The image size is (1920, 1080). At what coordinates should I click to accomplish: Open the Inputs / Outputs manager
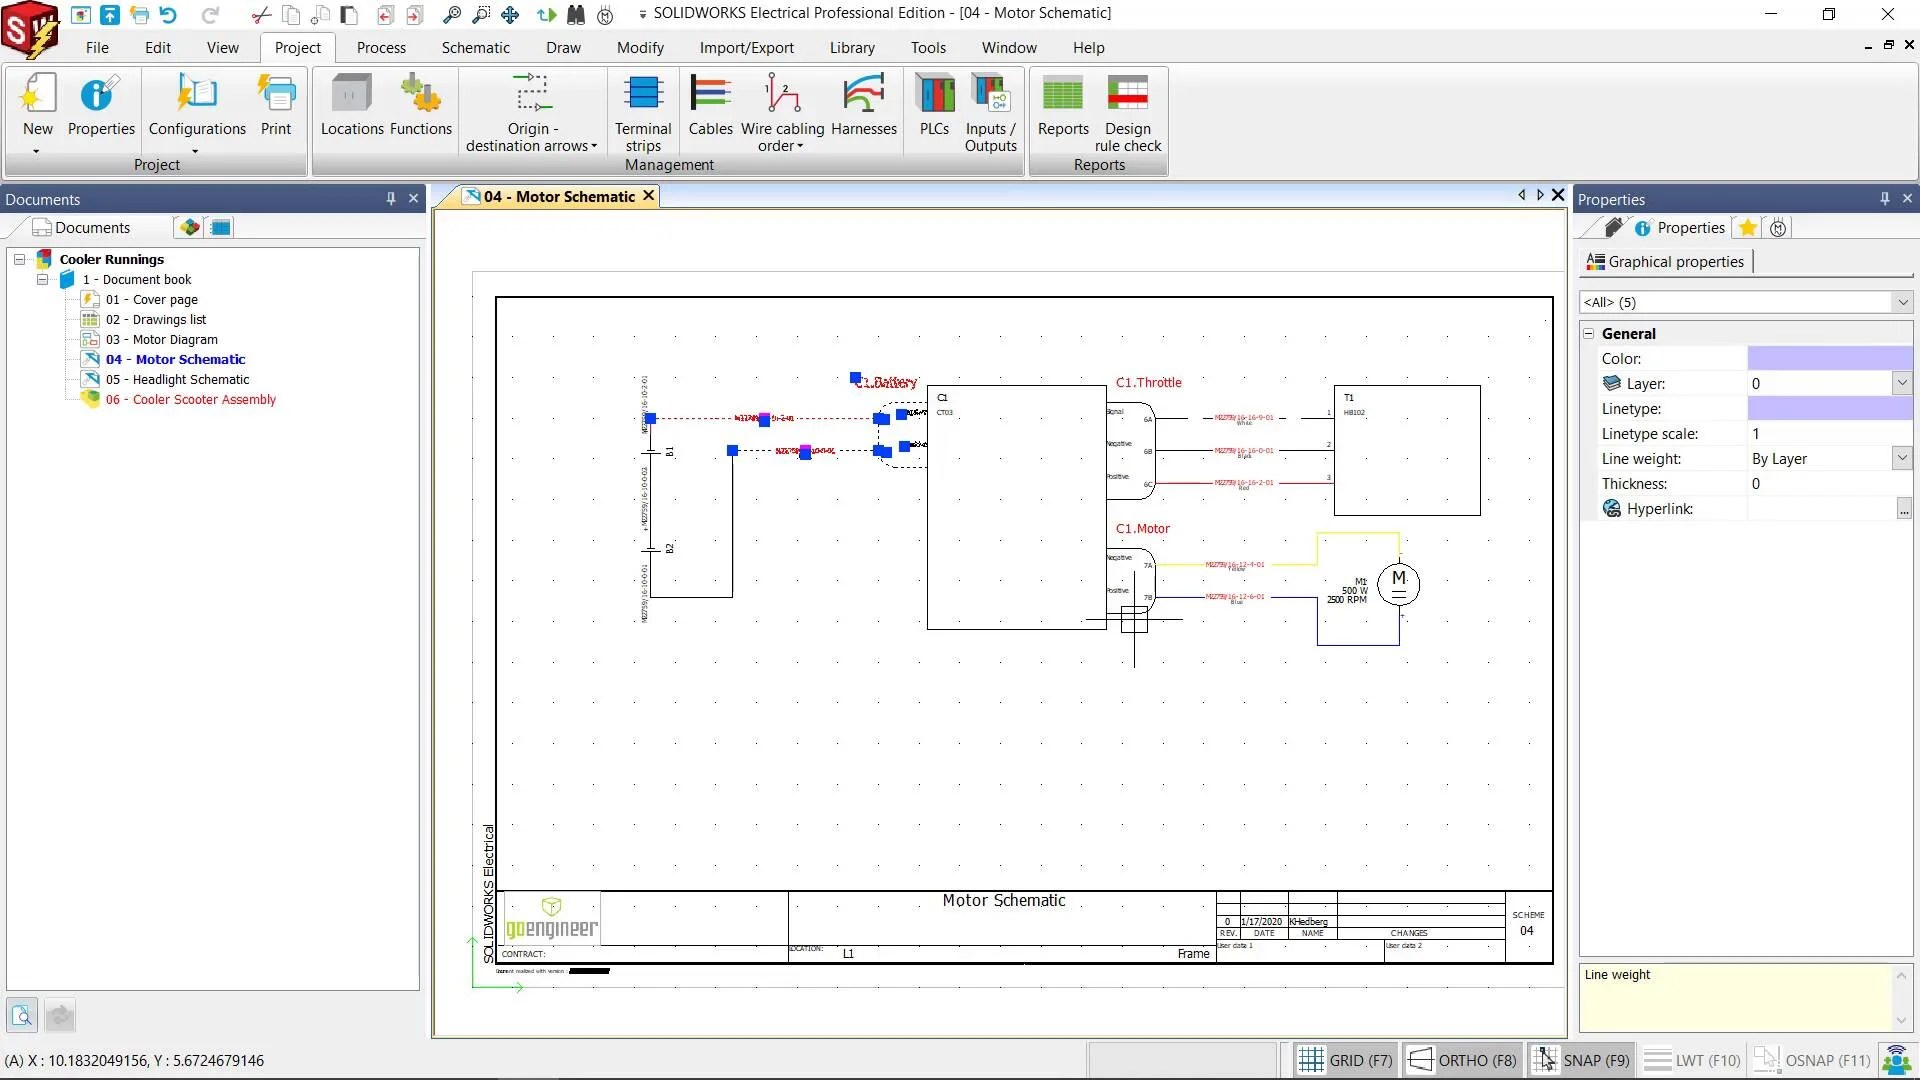tap(990, 112)
